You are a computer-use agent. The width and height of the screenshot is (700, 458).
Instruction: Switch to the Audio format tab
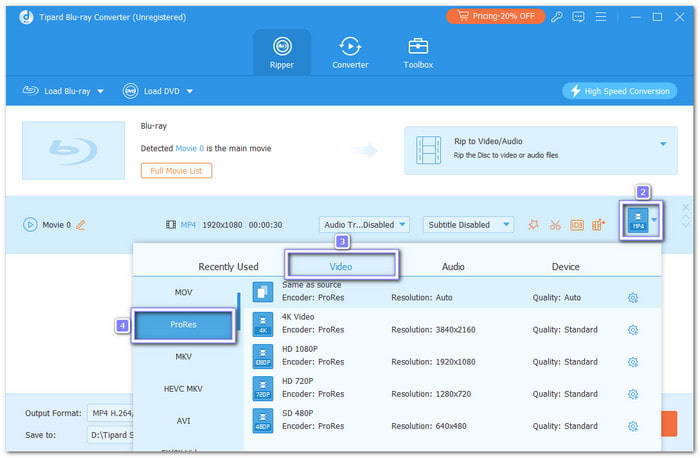(x=453, y=267)
